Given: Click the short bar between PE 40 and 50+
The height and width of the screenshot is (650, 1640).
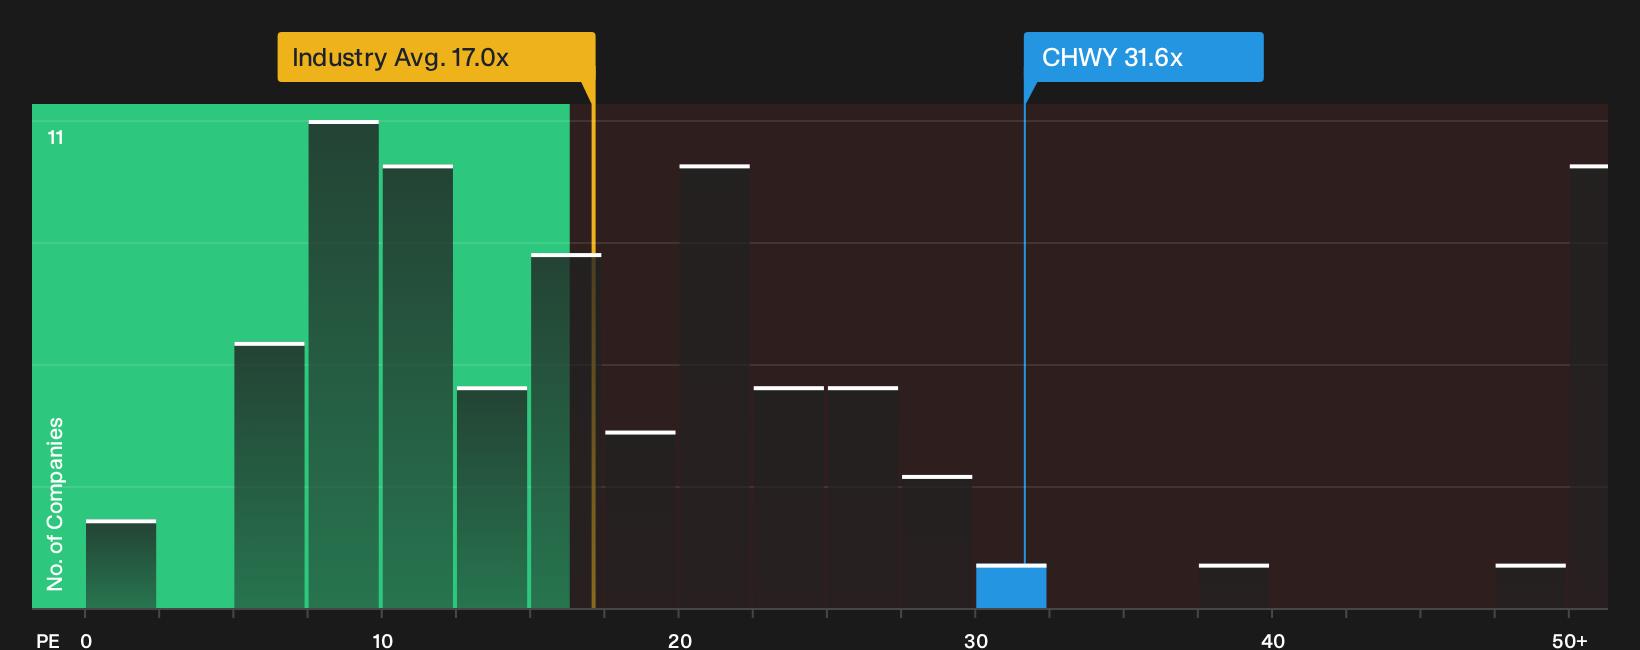Looking at the screenshot, I should pos(1530,586).
